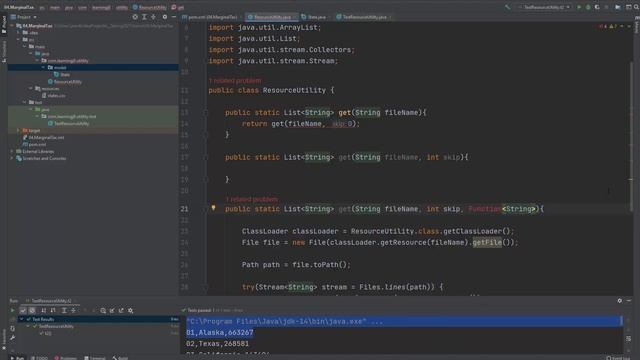Click the Structure tool window tab on left edge
Image resolution: width=640 pixels, height=360 pixels.
4,52
